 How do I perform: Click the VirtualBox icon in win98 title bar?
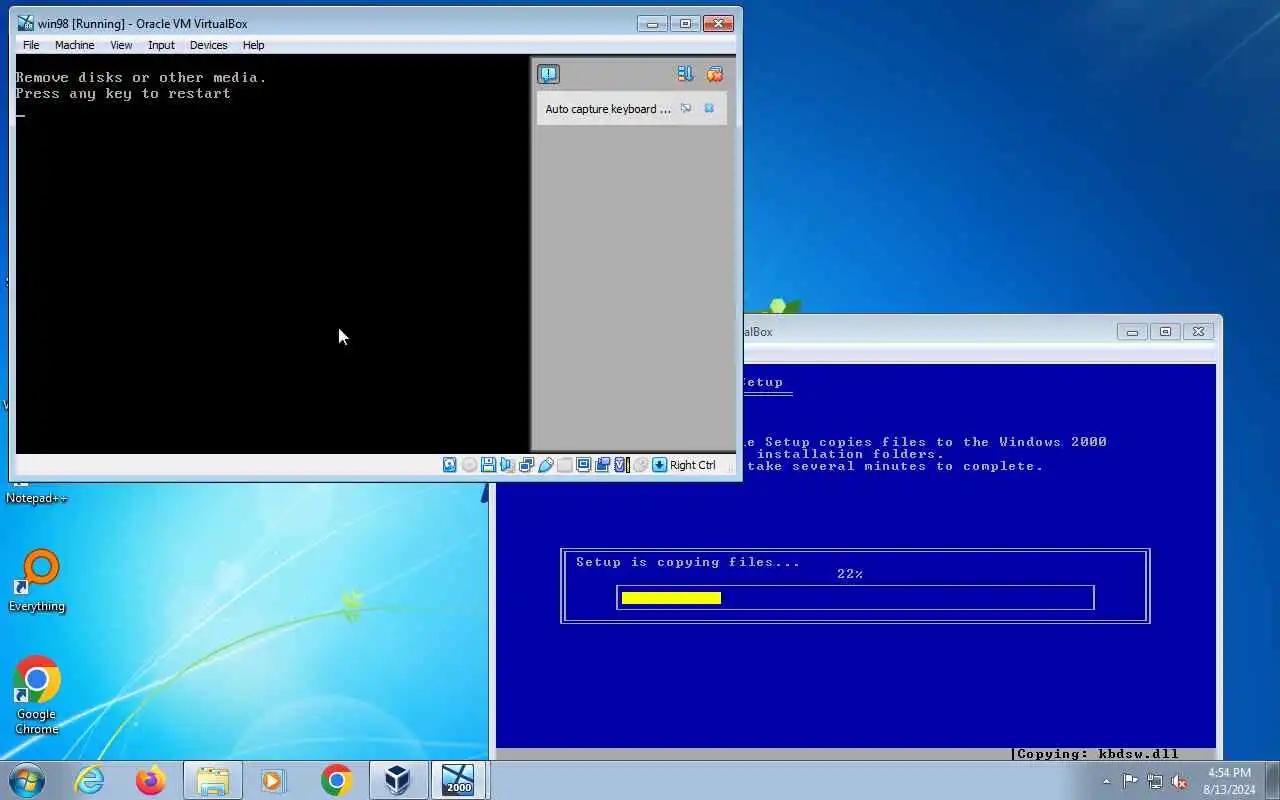[x=26, y=23]
